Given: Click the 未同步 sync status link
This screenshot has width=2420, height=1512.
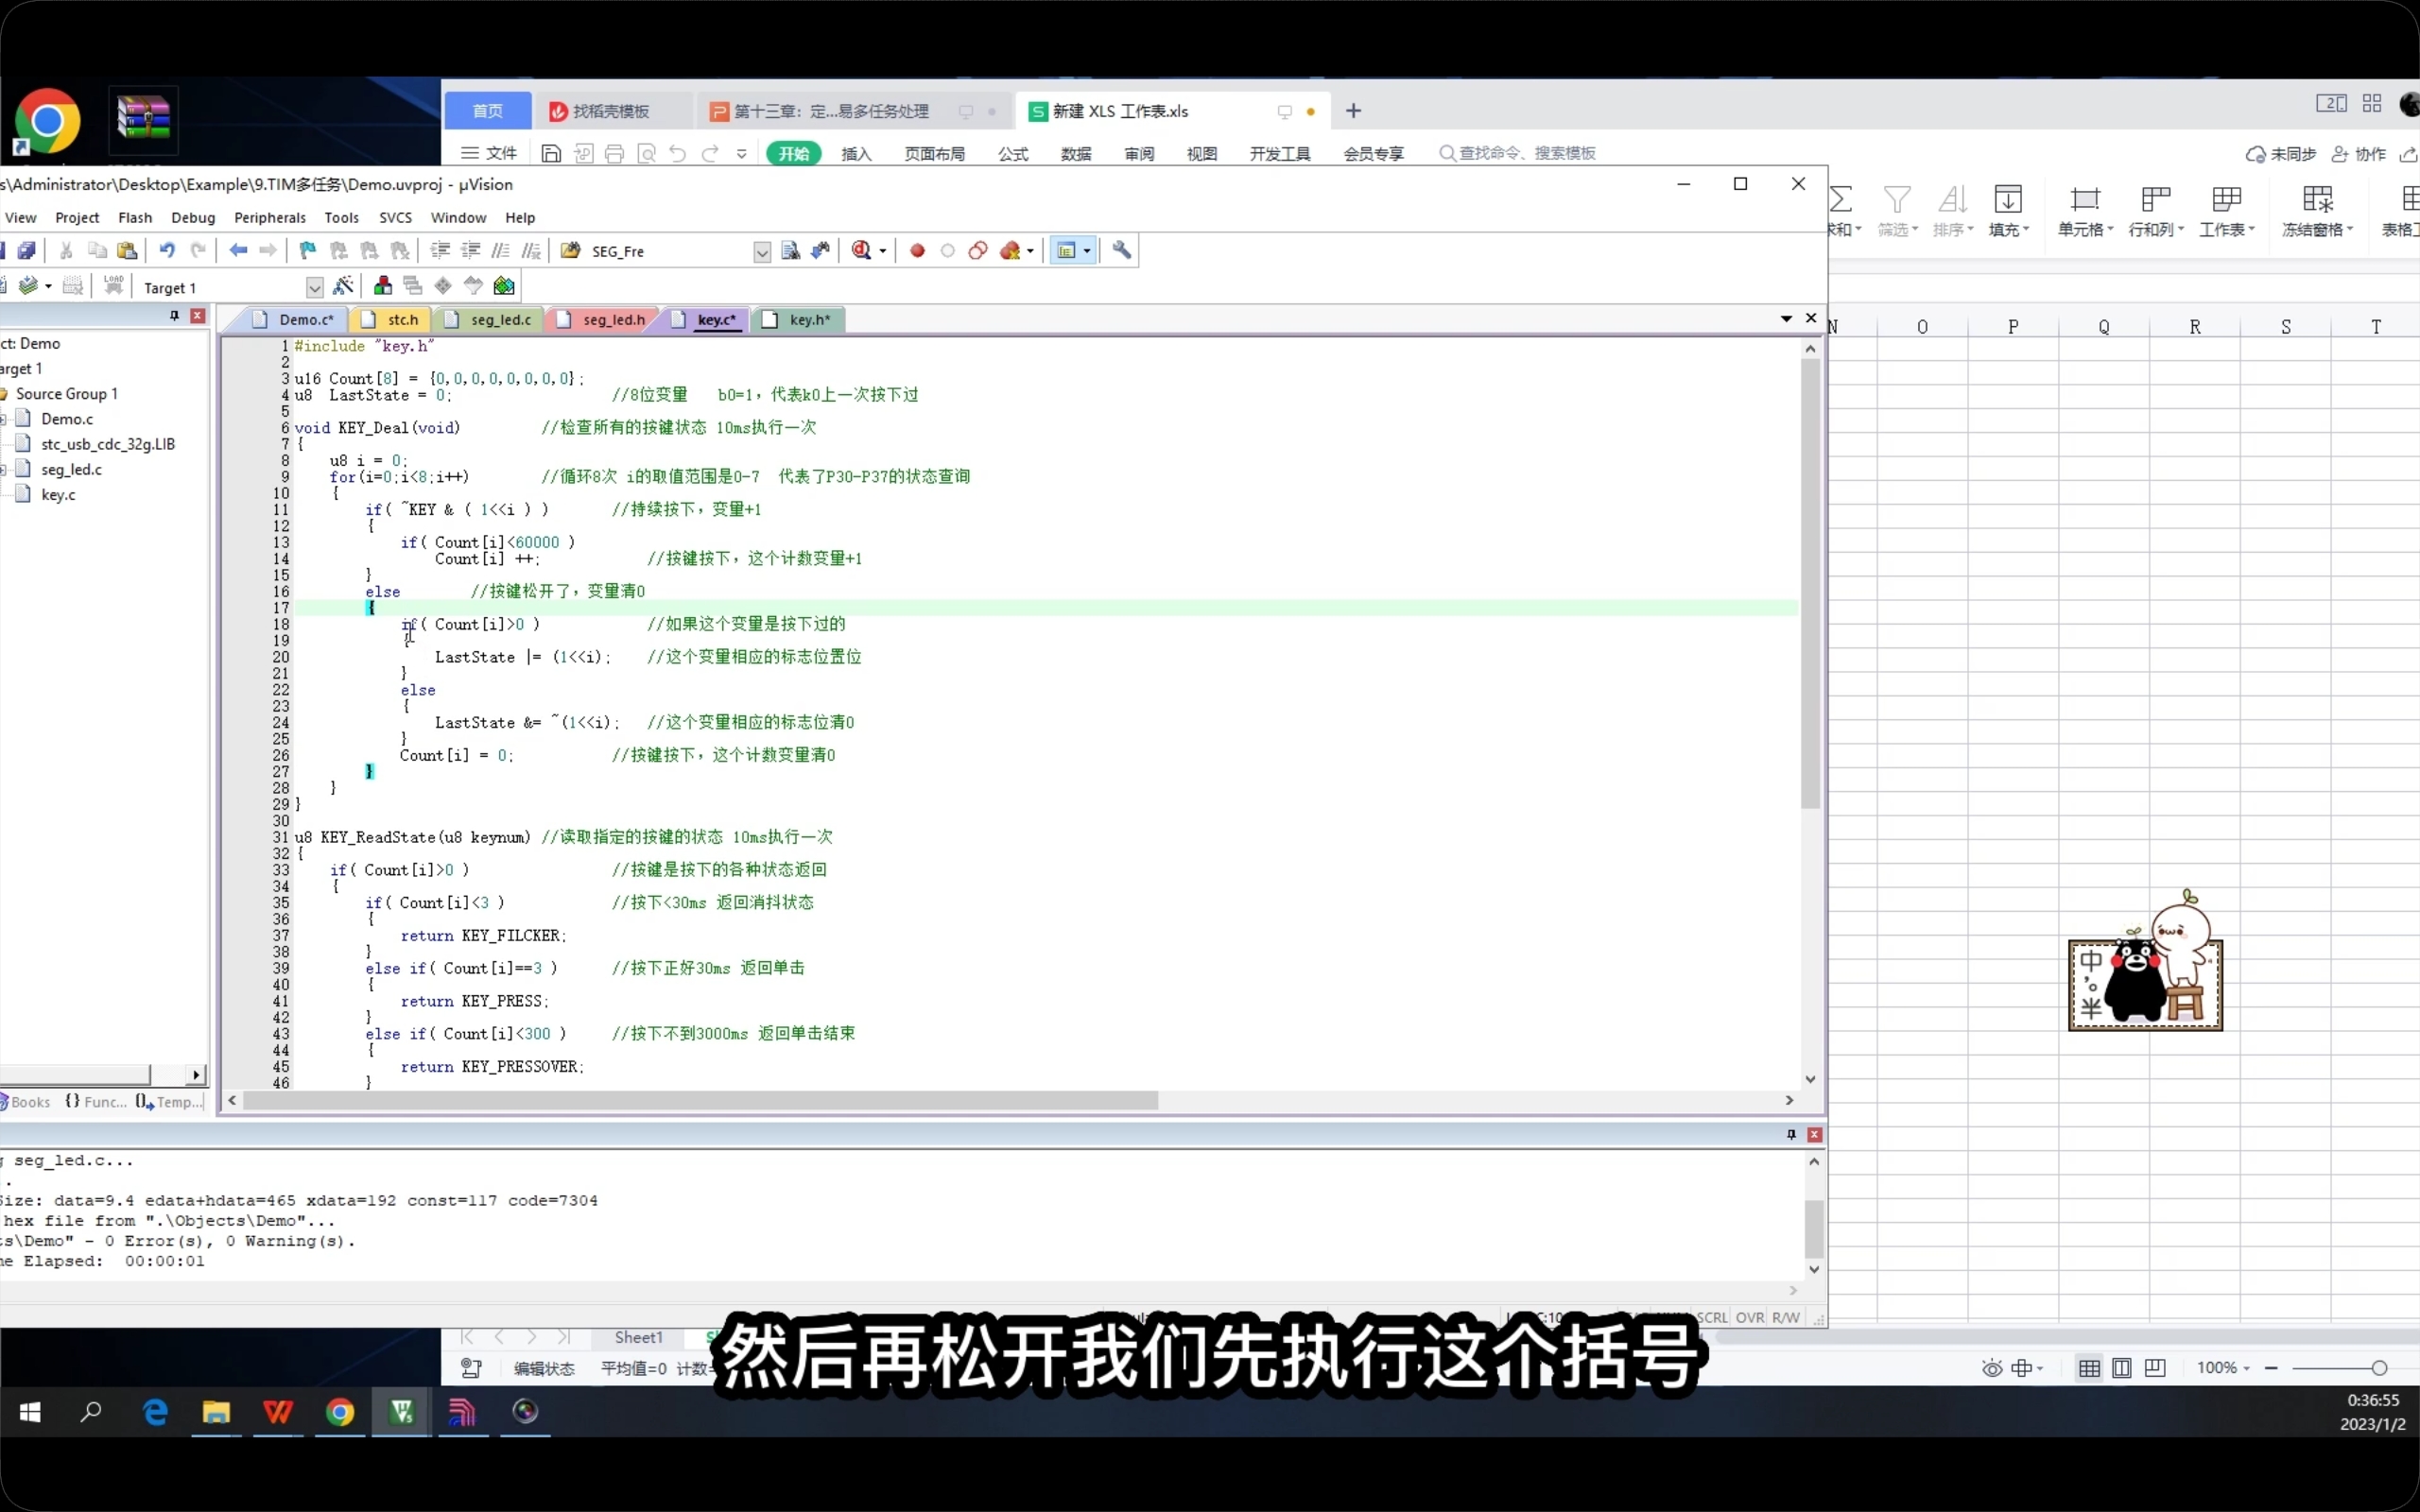Looking at the screenshot, I should (2281, 154).
